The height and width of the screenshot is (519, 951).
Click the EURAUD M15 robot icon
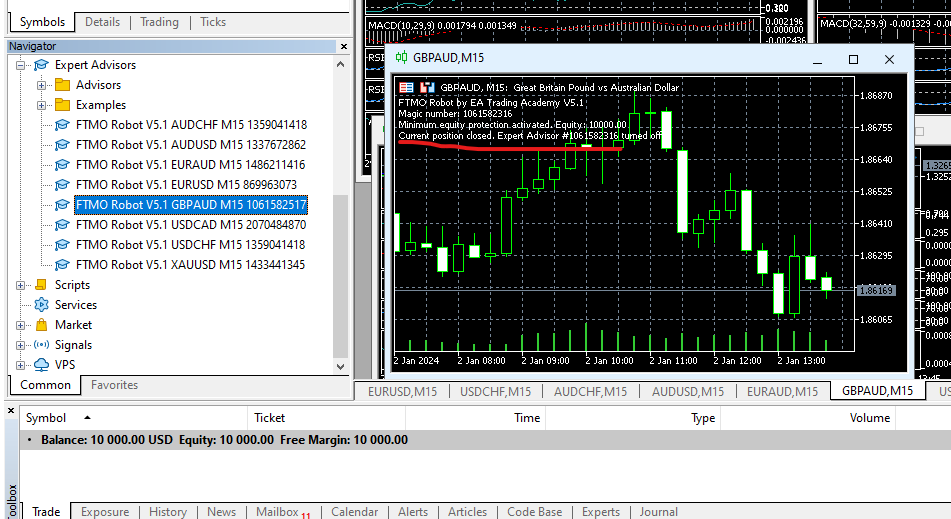(x=62, y=165)
